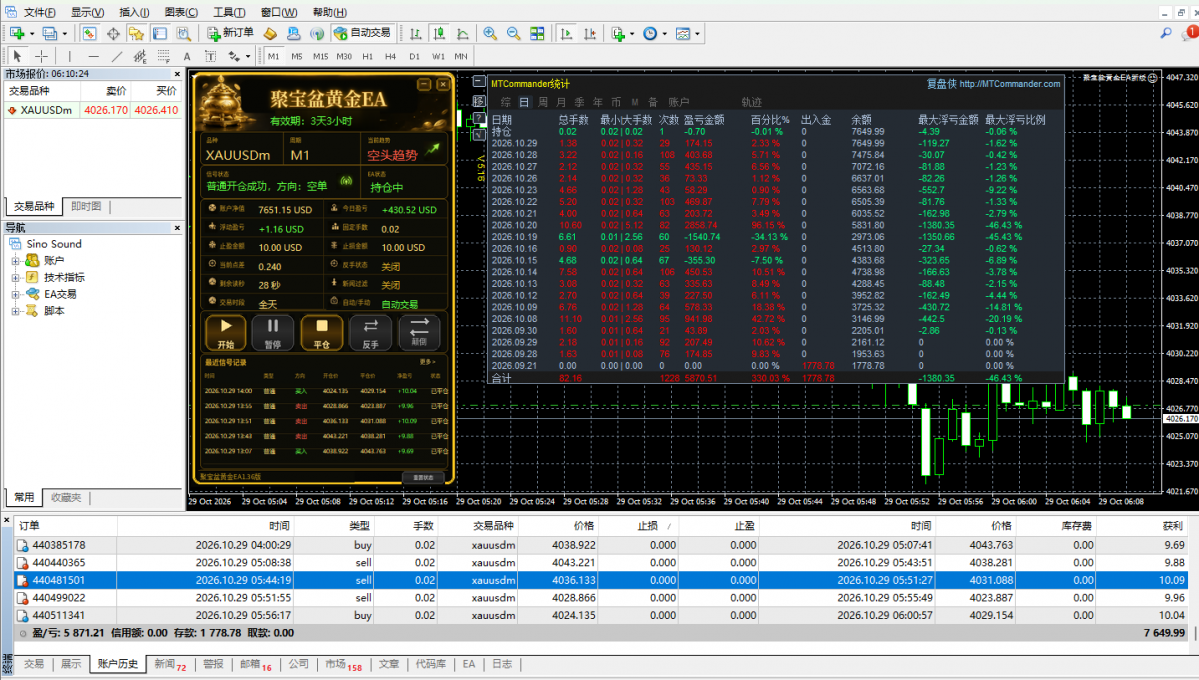Expand the 技术指标 indicators tree node
1199x680 pixels.
[15, 278]
